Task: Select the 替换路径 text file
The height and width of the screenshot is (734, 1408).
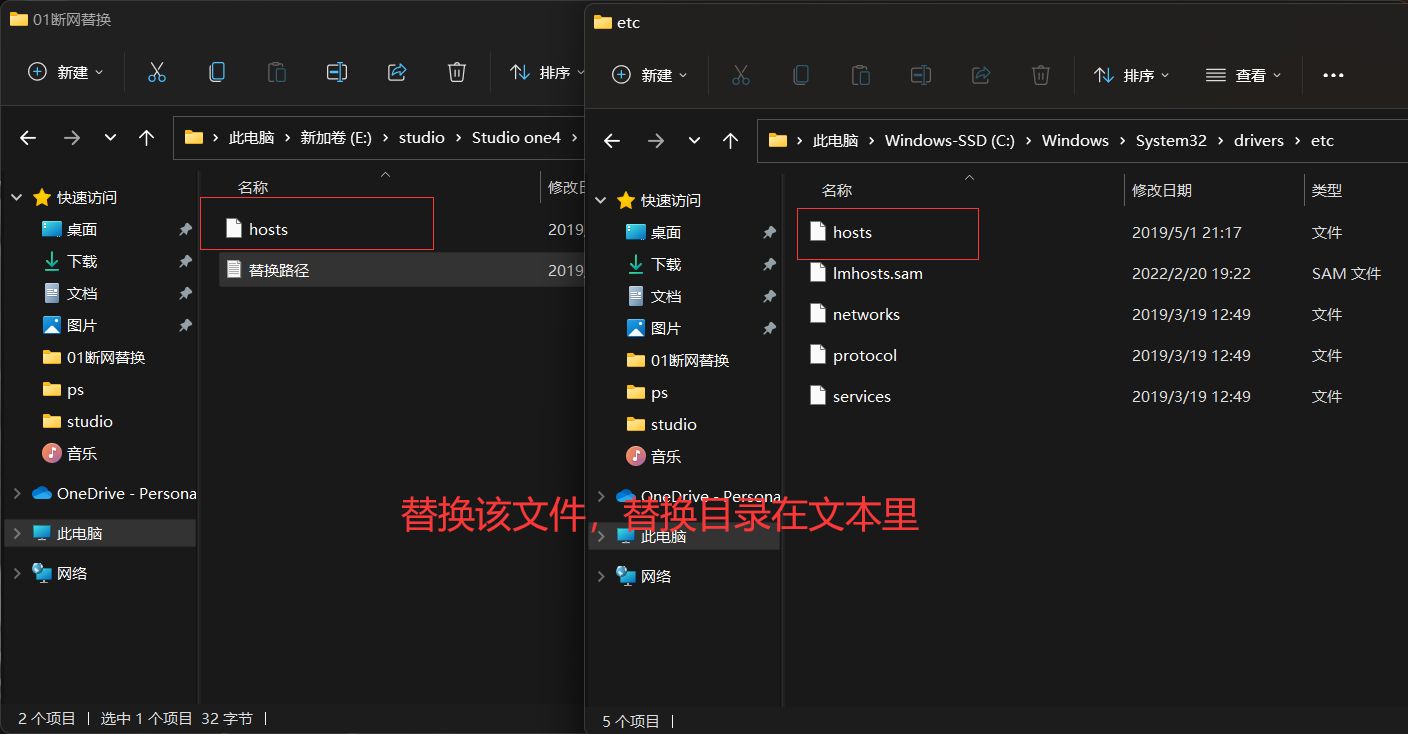Action: point(278,270)
